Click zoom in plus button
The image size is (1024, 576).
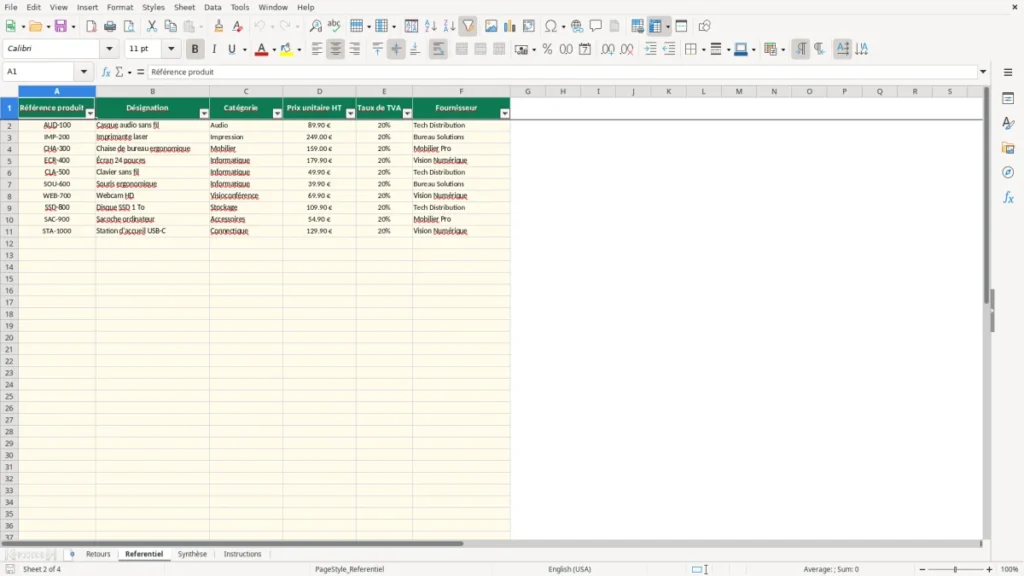pyautogui.click(x=989, y=569)
